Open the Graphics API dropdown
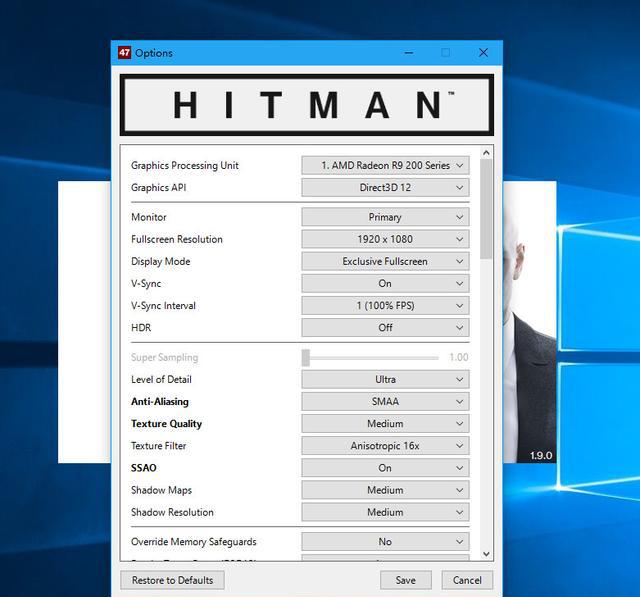Viewport: 640px width, 597px height. [385, 188]
